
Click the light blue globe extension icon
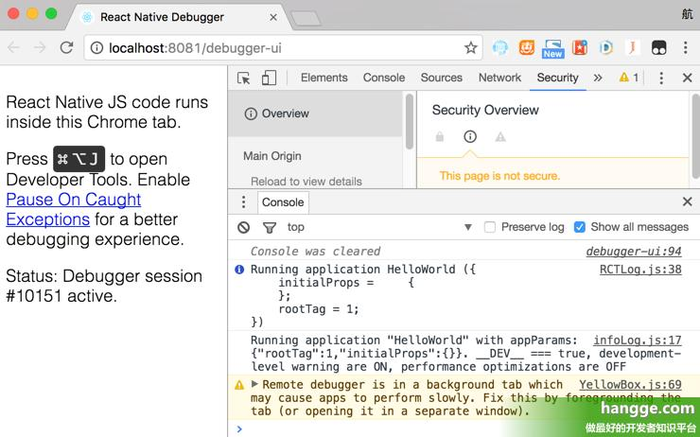point(500,48)
